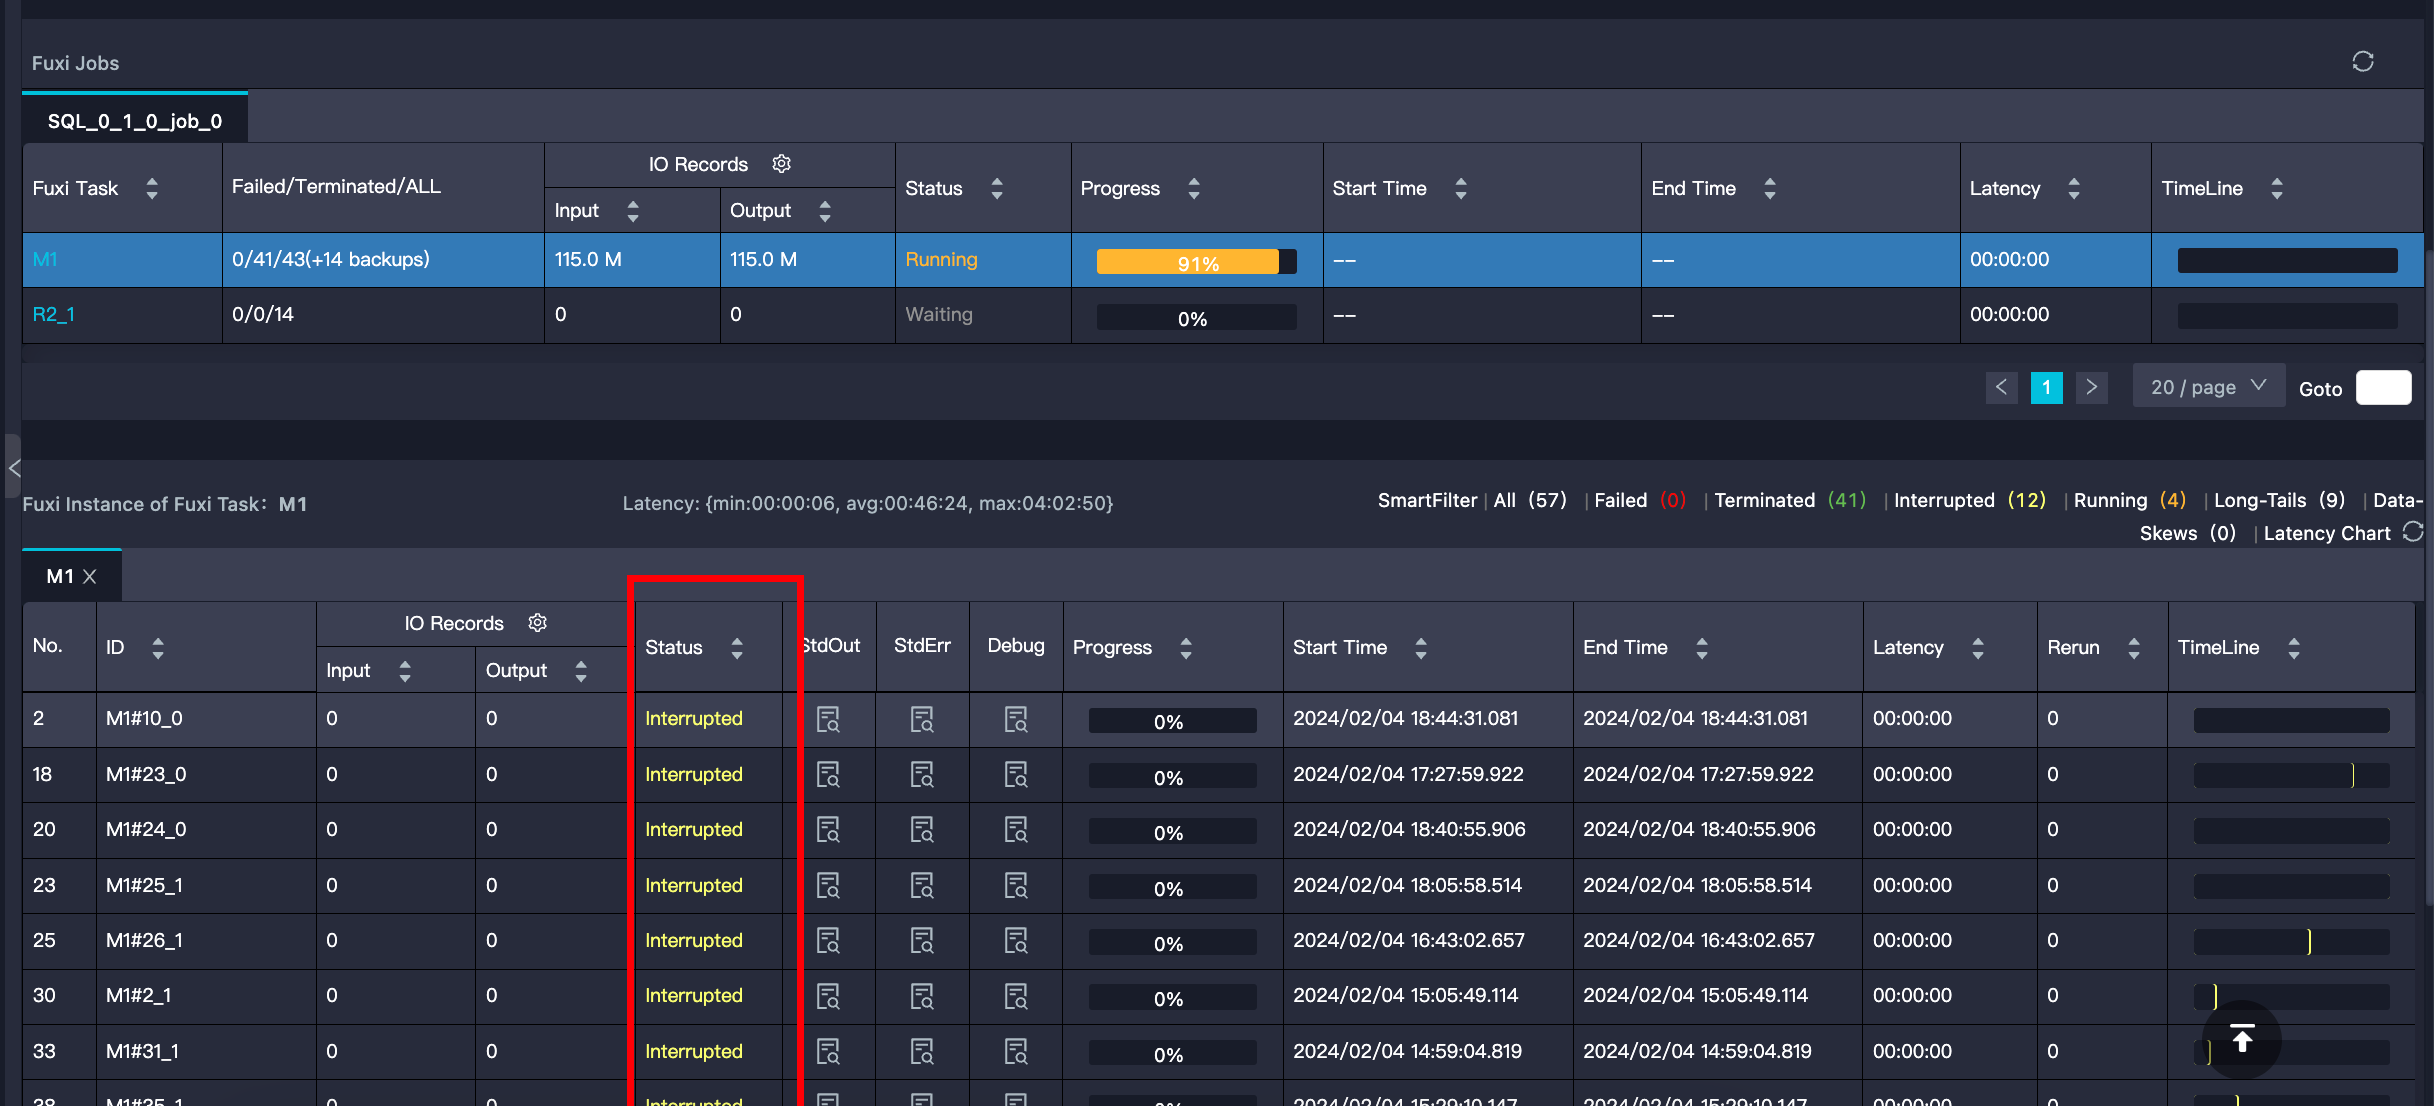
Task: Open StdErr log for M1#10_0
Action: [922, 719]
